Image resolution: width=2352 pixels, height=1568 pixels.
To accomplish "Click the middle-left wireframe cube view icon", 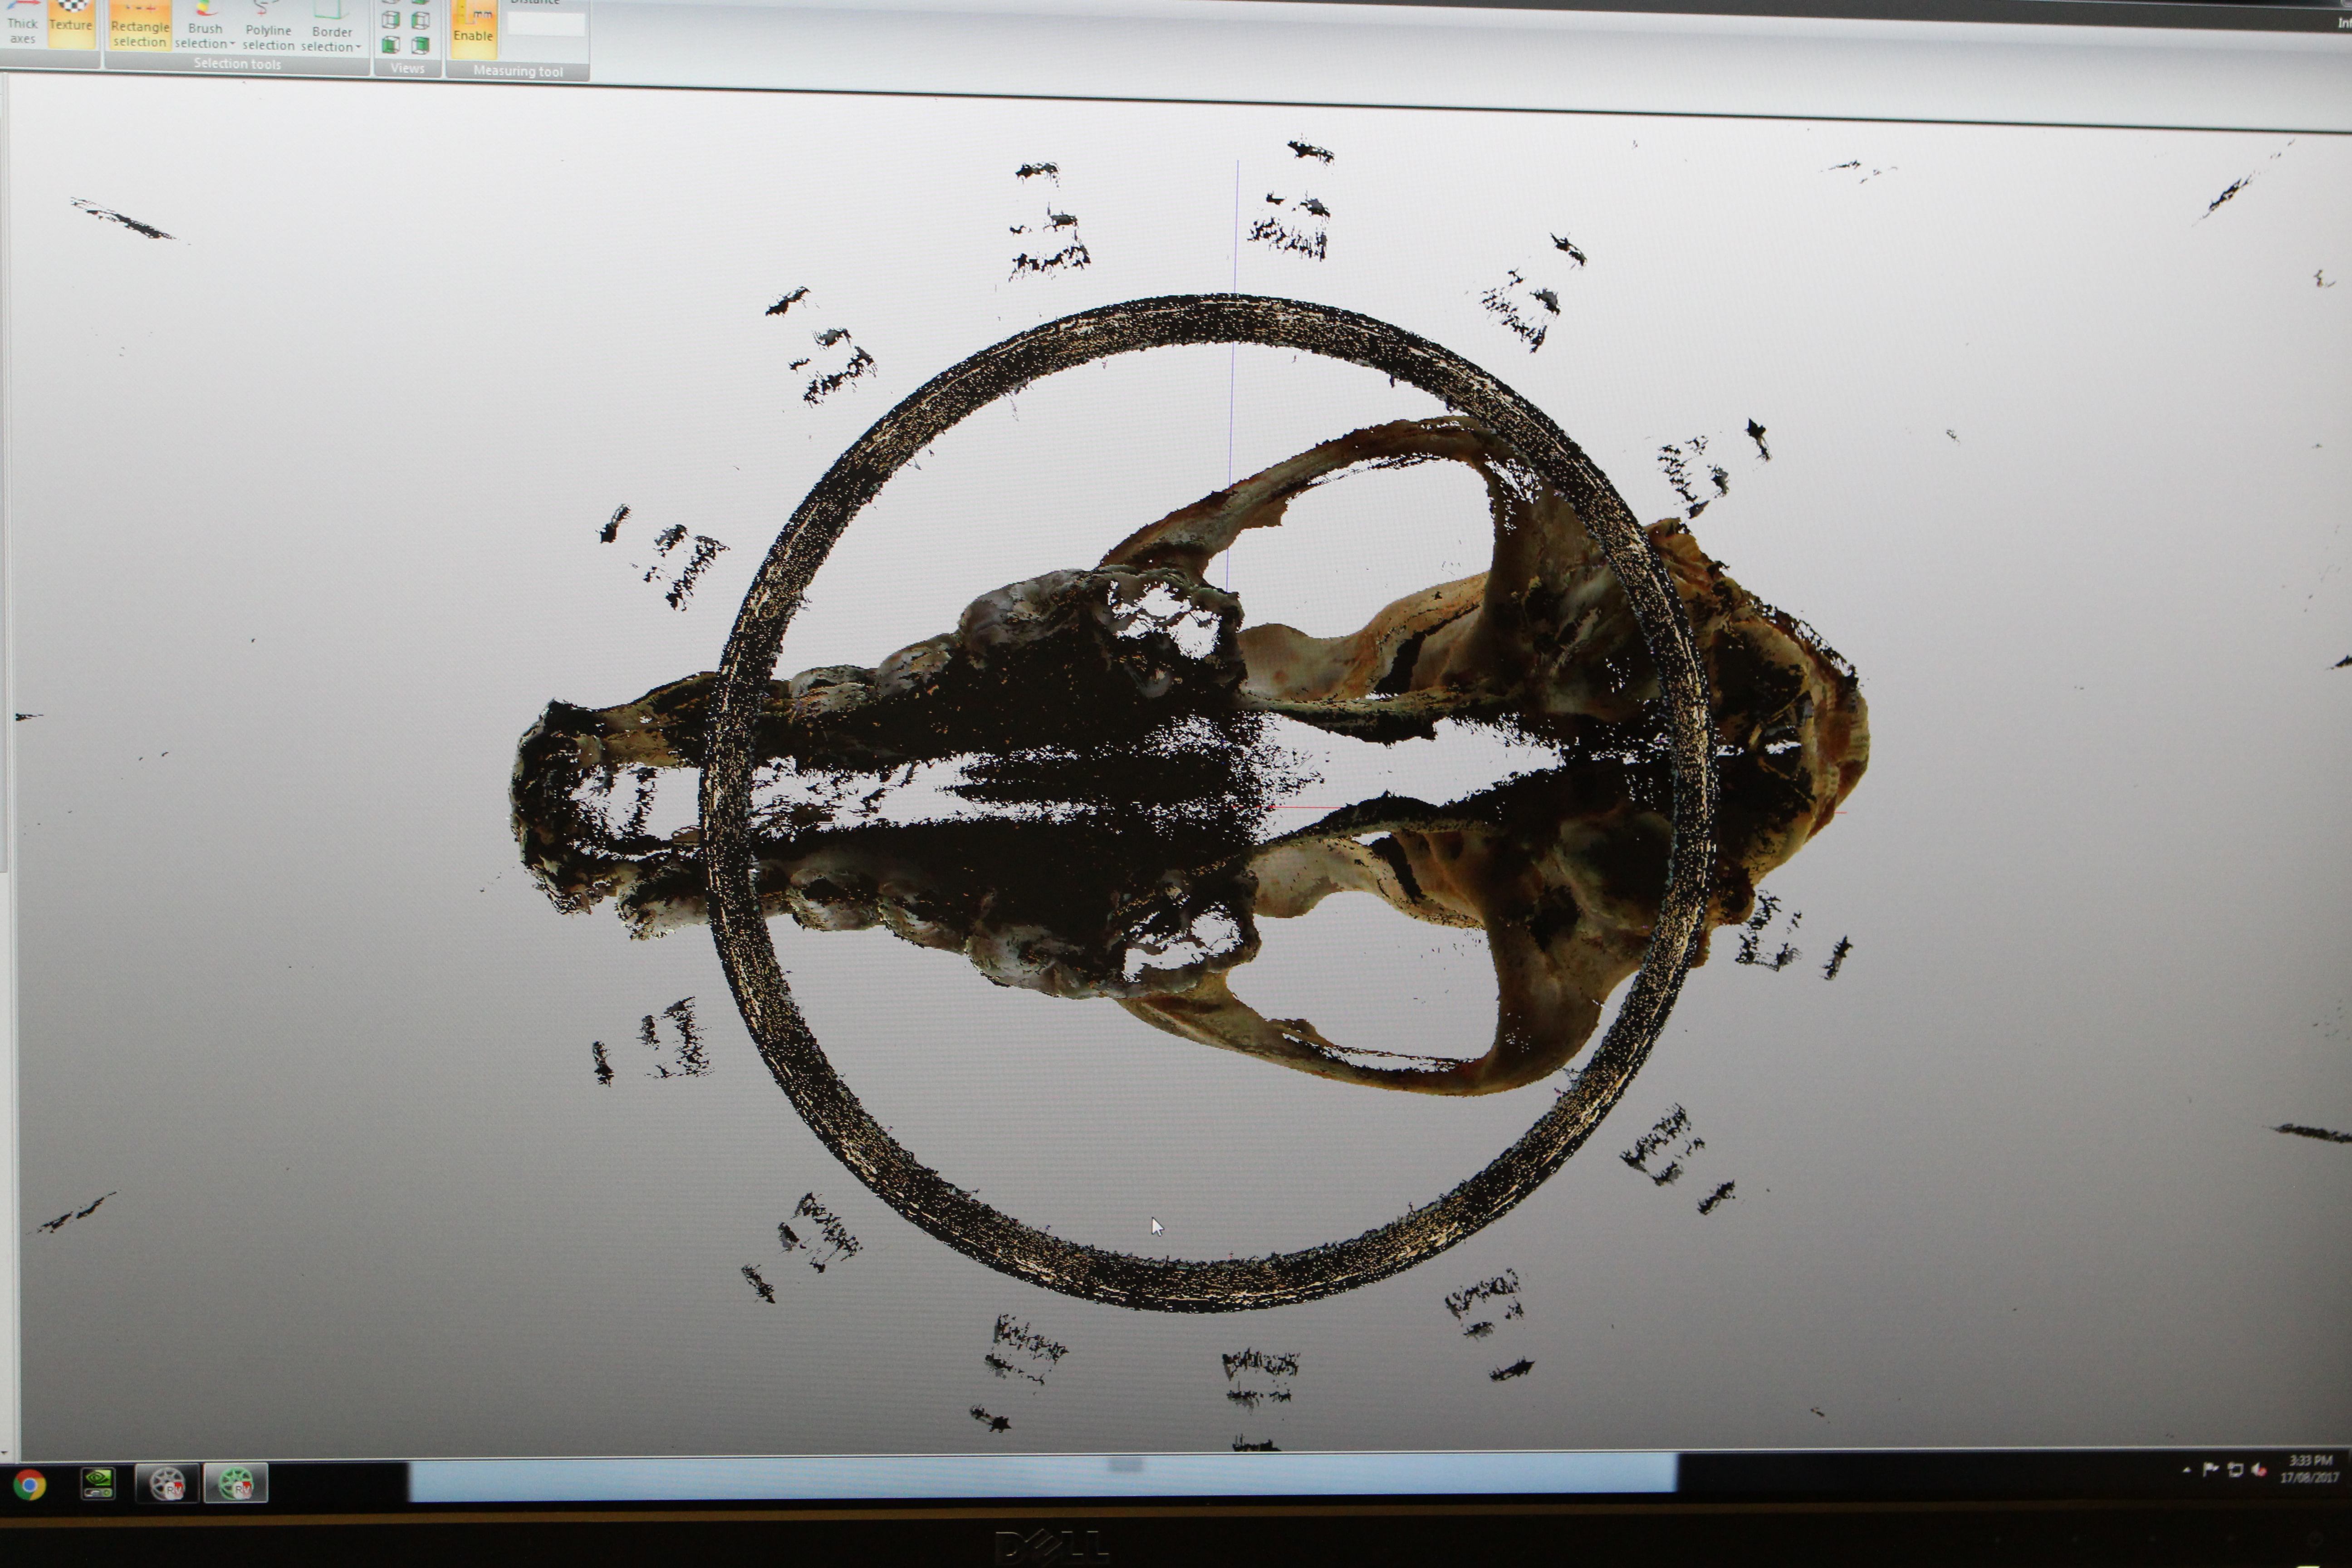I will (391, 19).
